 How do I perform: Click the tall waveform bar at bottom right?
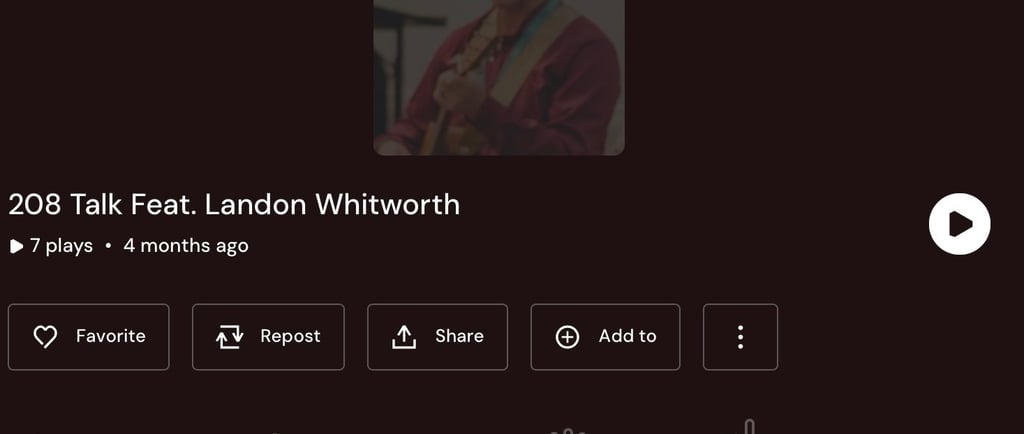750,427
